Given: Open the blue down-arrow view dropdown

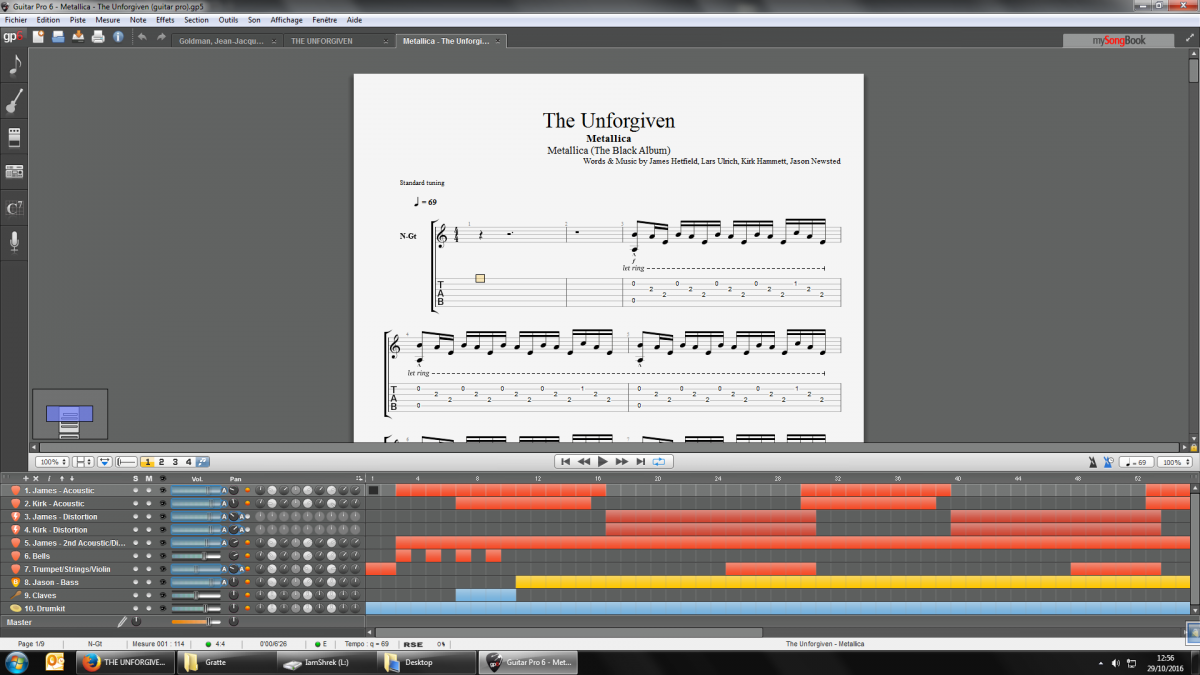Looking at the screenshot, I should (x=104, y=462).
